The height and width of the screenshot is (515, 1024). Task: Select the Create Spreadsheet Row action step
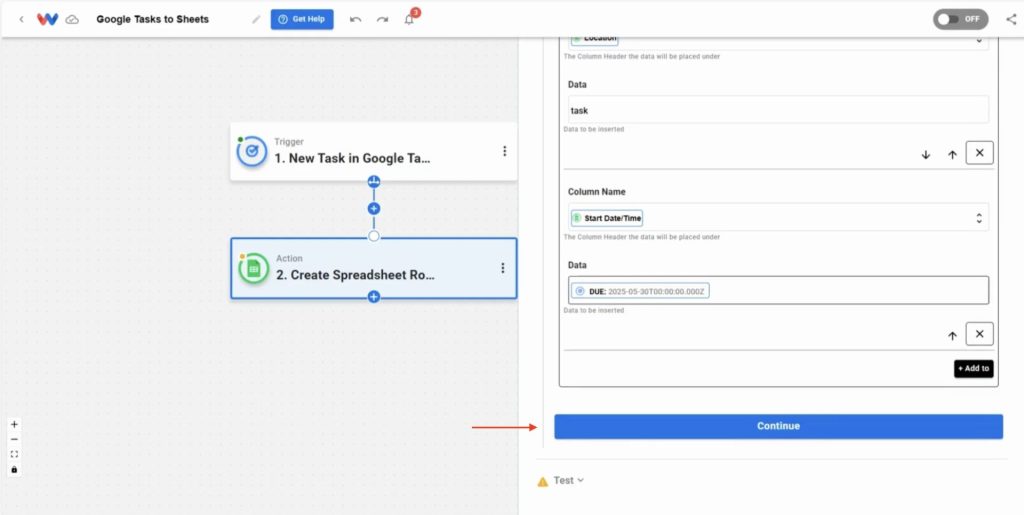tap(374, 268)
